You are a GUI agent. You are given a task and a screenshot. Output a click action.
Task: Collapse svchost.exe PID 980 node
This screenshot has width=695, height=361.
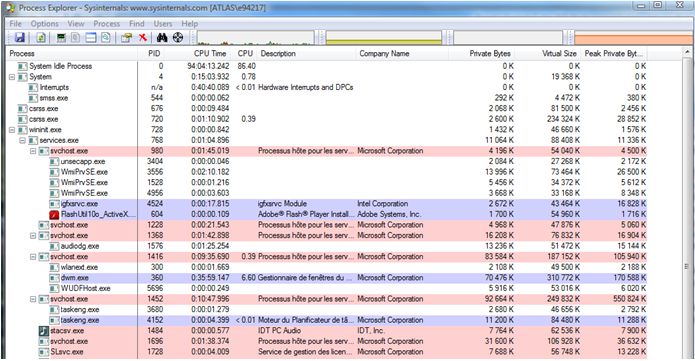coord(33,151)
